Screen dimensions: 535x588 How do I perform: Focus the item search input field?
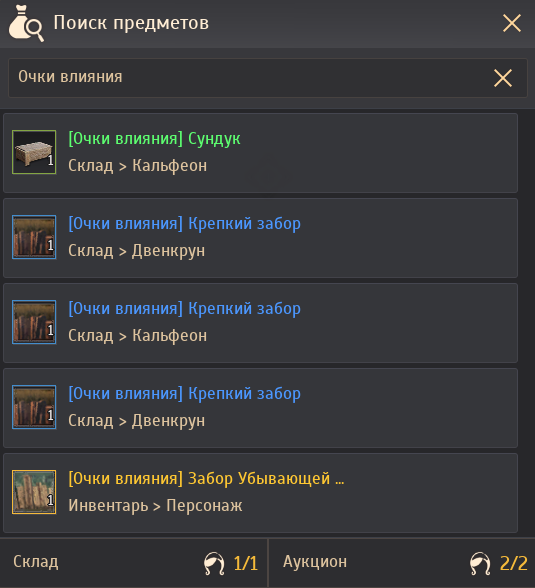click(268, 78)
